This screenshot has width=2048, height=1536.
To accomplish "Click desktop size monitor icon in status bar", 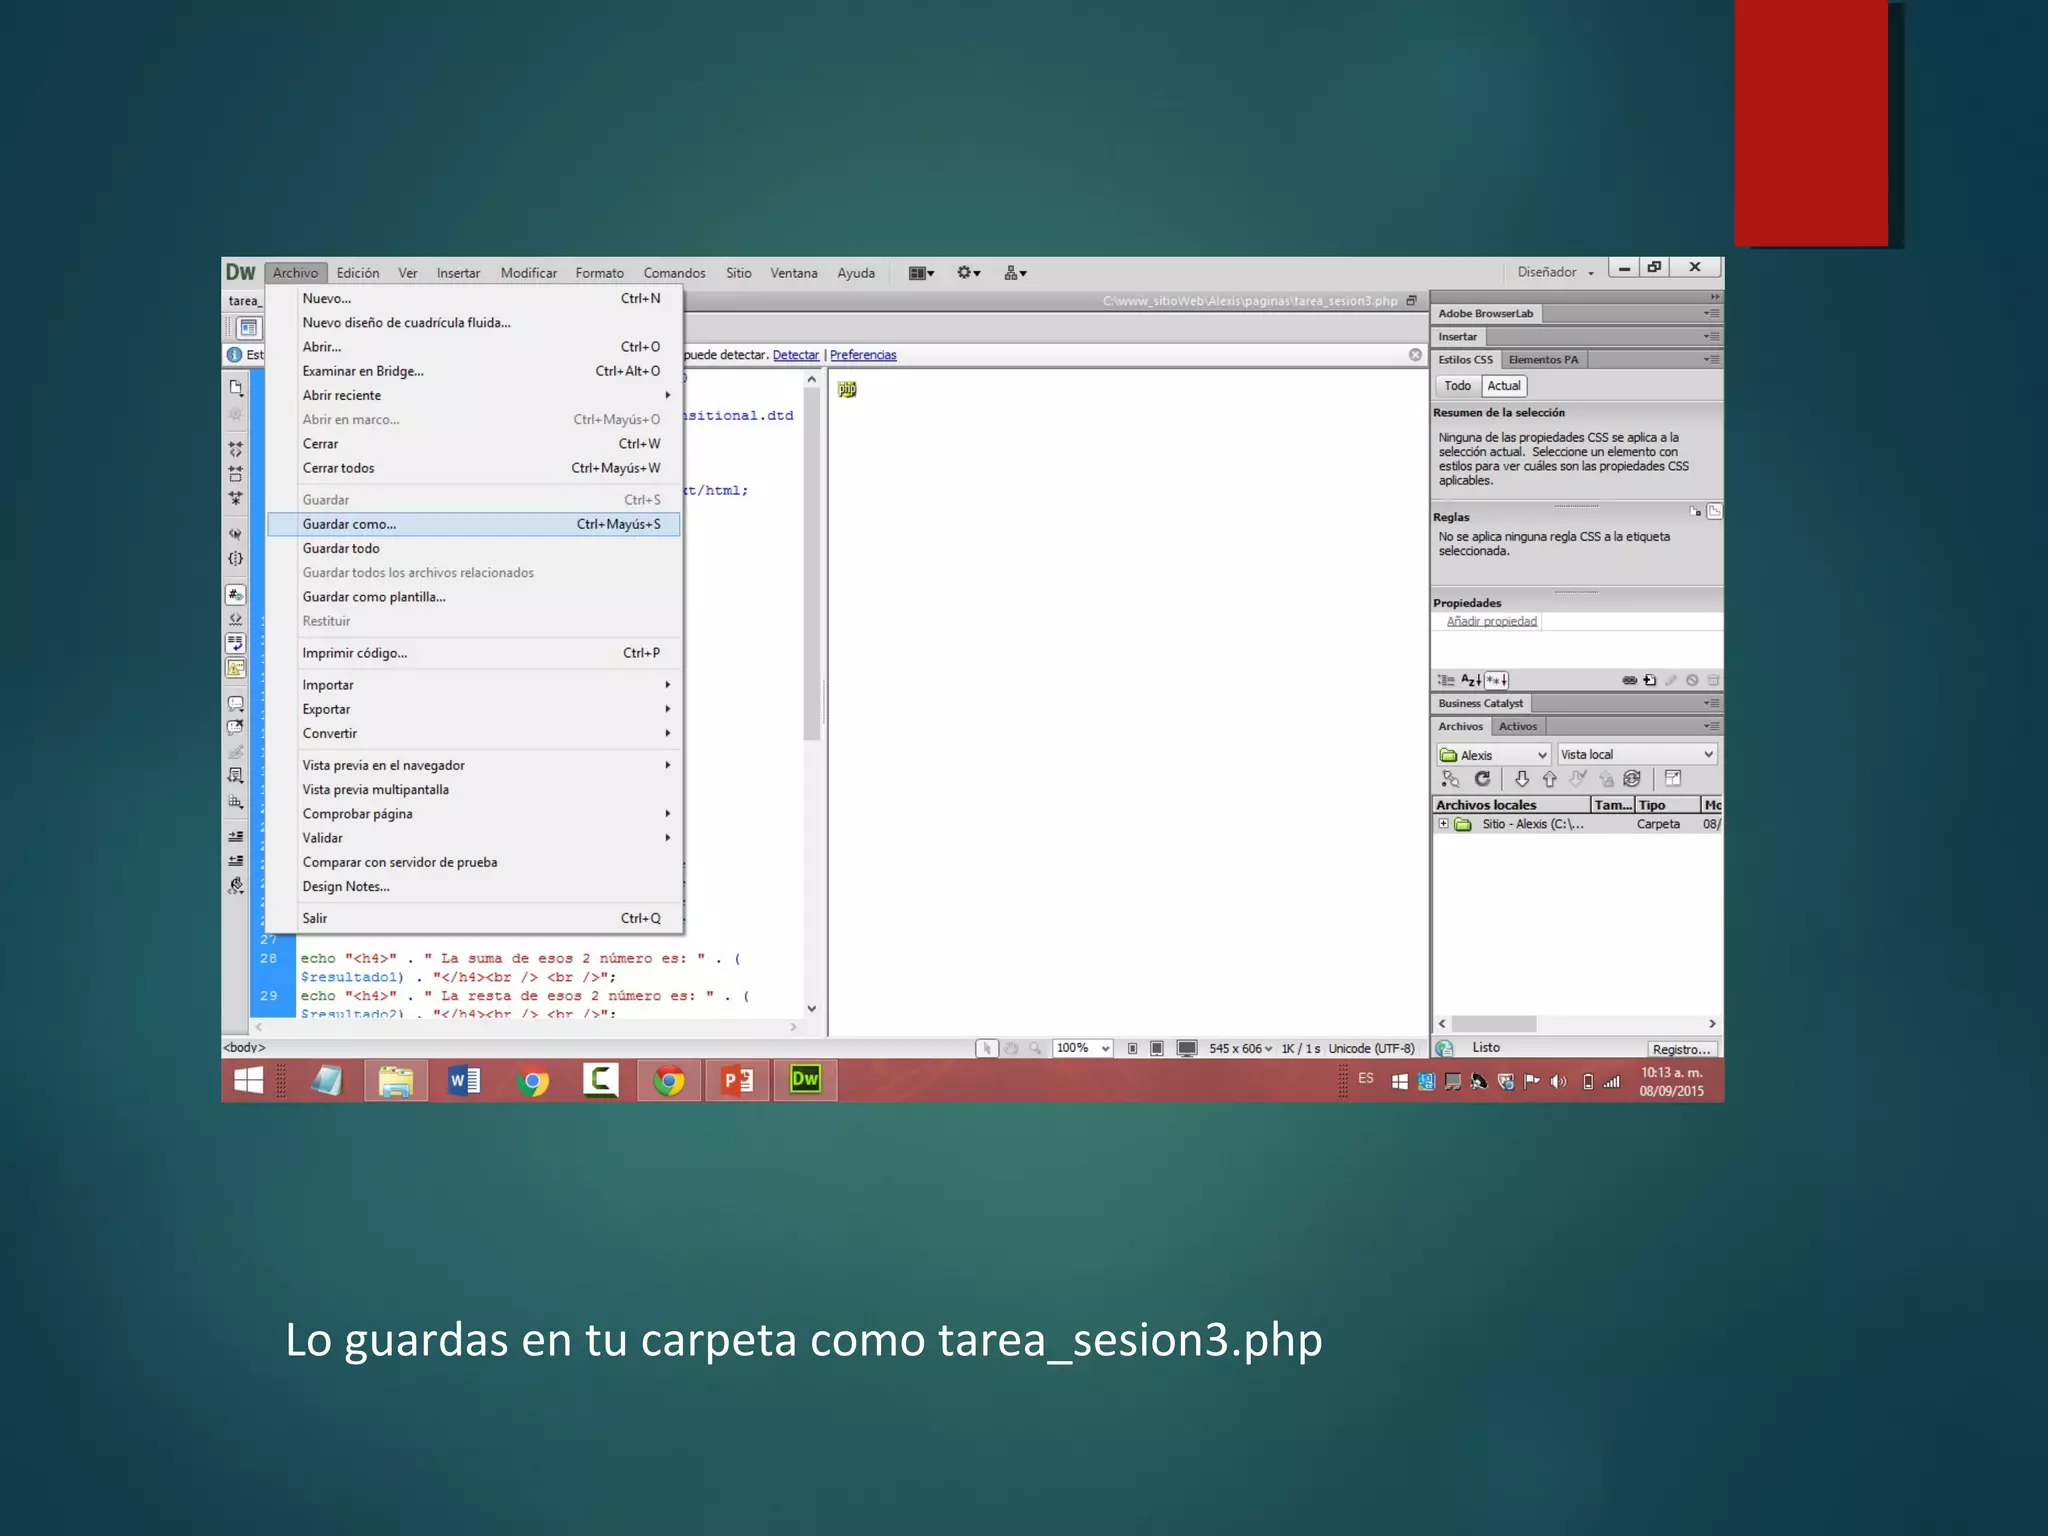I will point(1186,1048).
